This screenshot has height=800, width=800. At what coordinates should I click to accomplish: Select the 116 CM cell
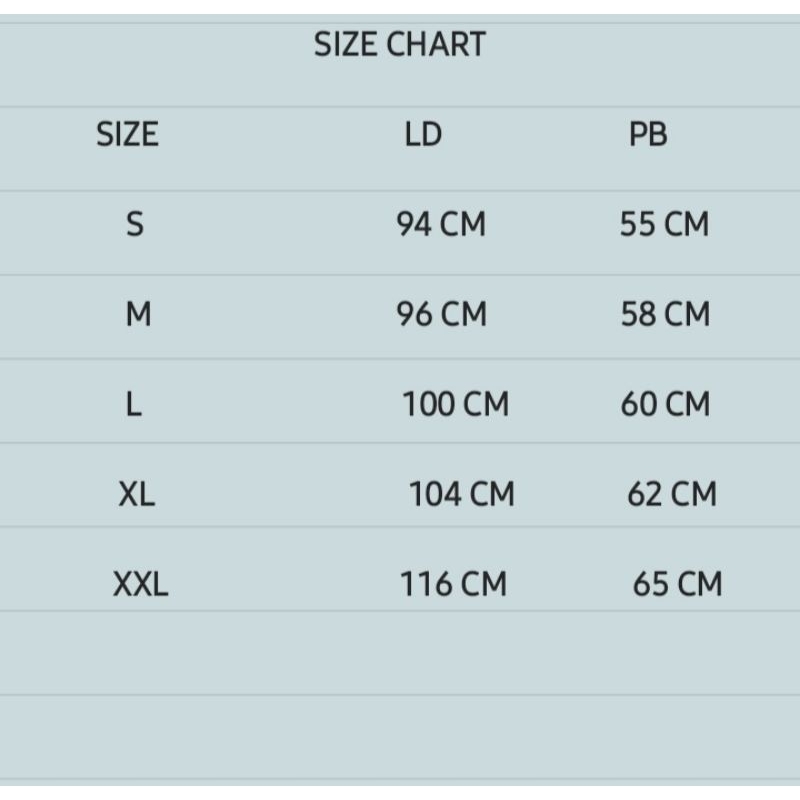453,584
